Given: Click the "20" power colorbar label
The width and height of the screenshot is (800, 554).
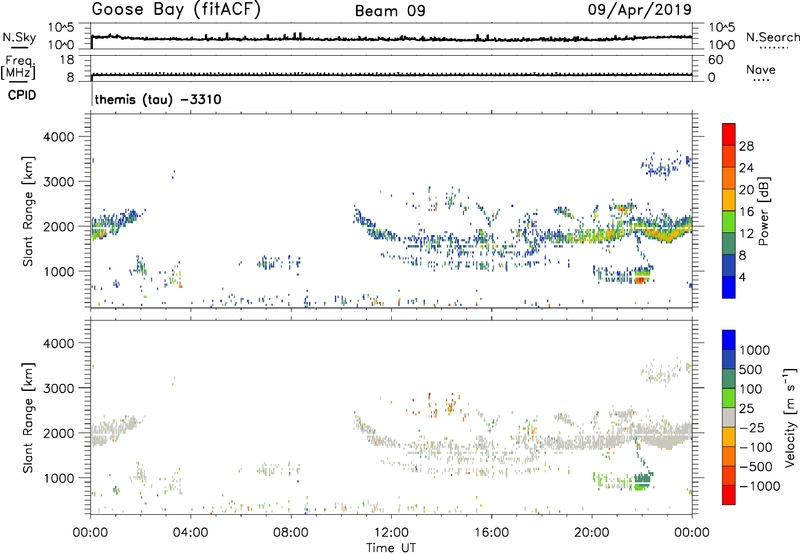Looking at the screenshot, I should pos(746,190).
